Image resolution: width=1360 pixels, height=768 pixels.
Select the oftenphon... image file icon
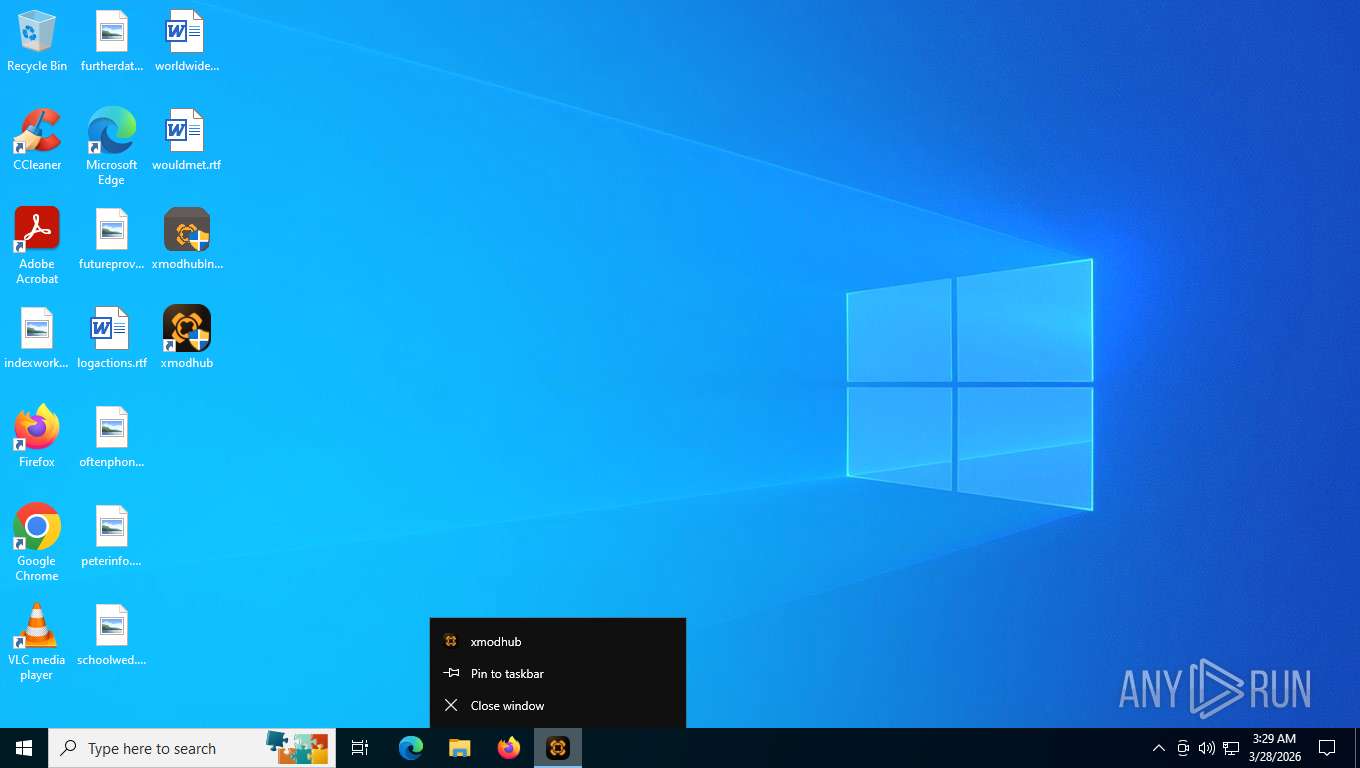(112, 438)
